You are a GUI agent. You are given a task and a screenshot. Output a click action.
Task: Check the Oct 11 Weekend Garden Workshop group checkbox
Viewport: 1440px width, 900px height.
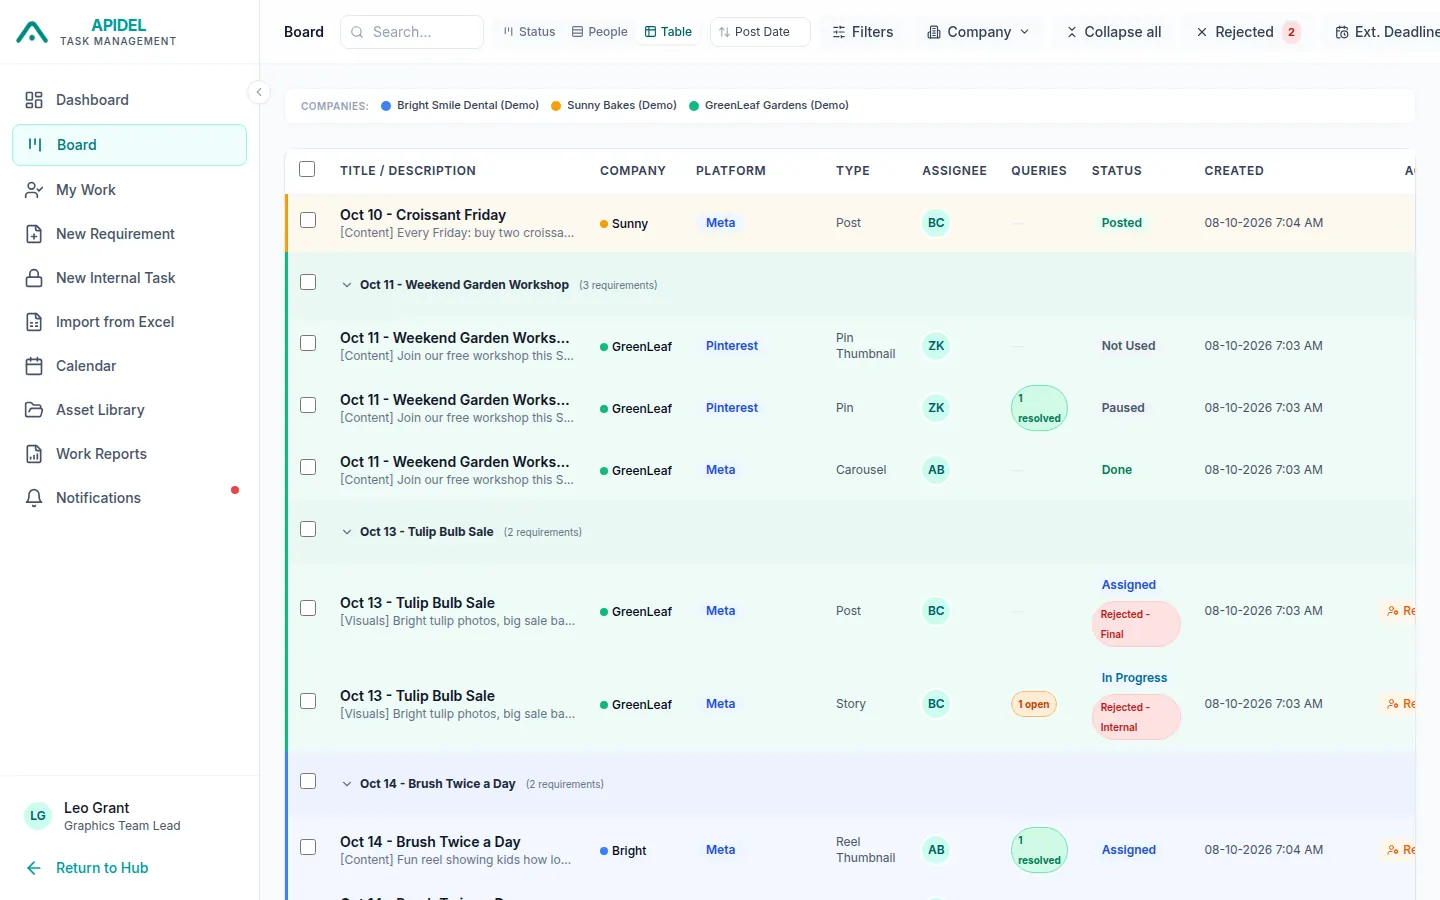(308, 282)
